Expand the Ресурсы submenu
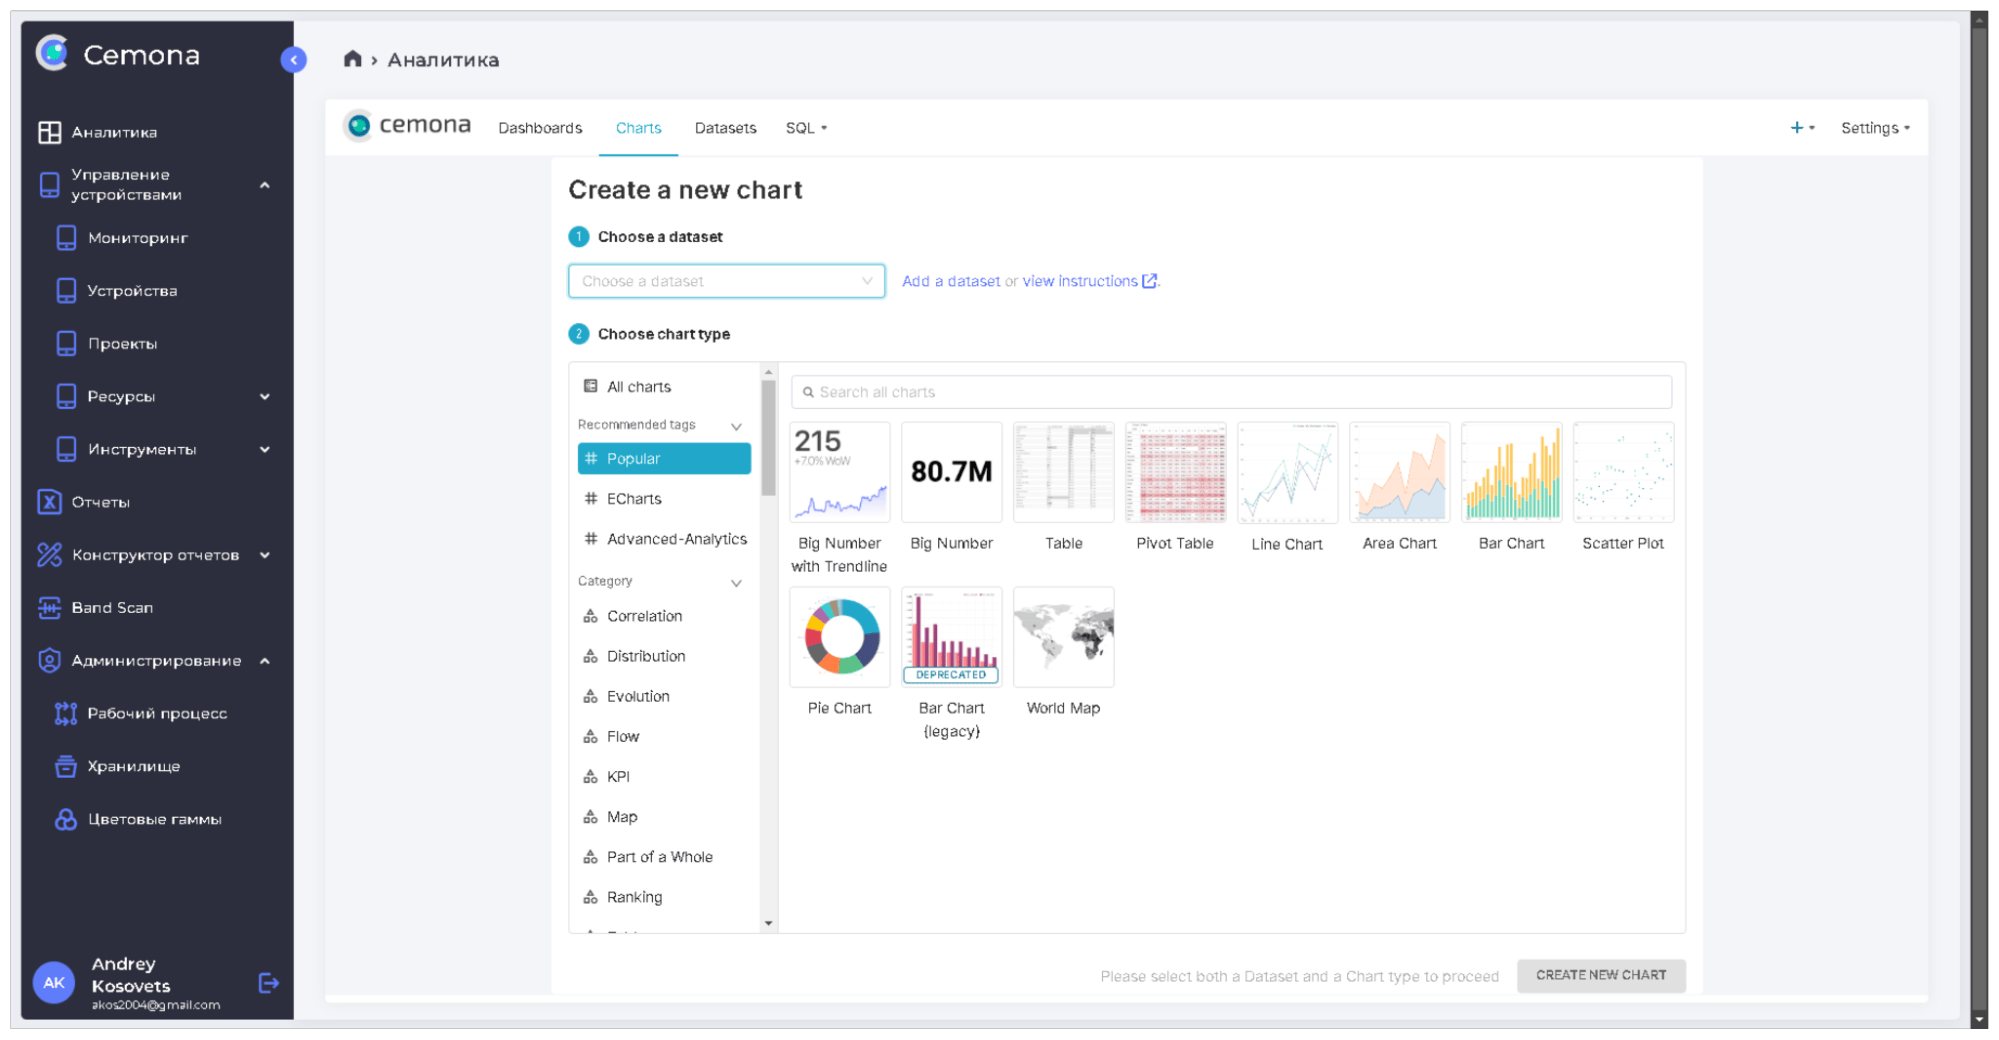Screen dimensions: 1999x1040 click(x=265, y=397)
